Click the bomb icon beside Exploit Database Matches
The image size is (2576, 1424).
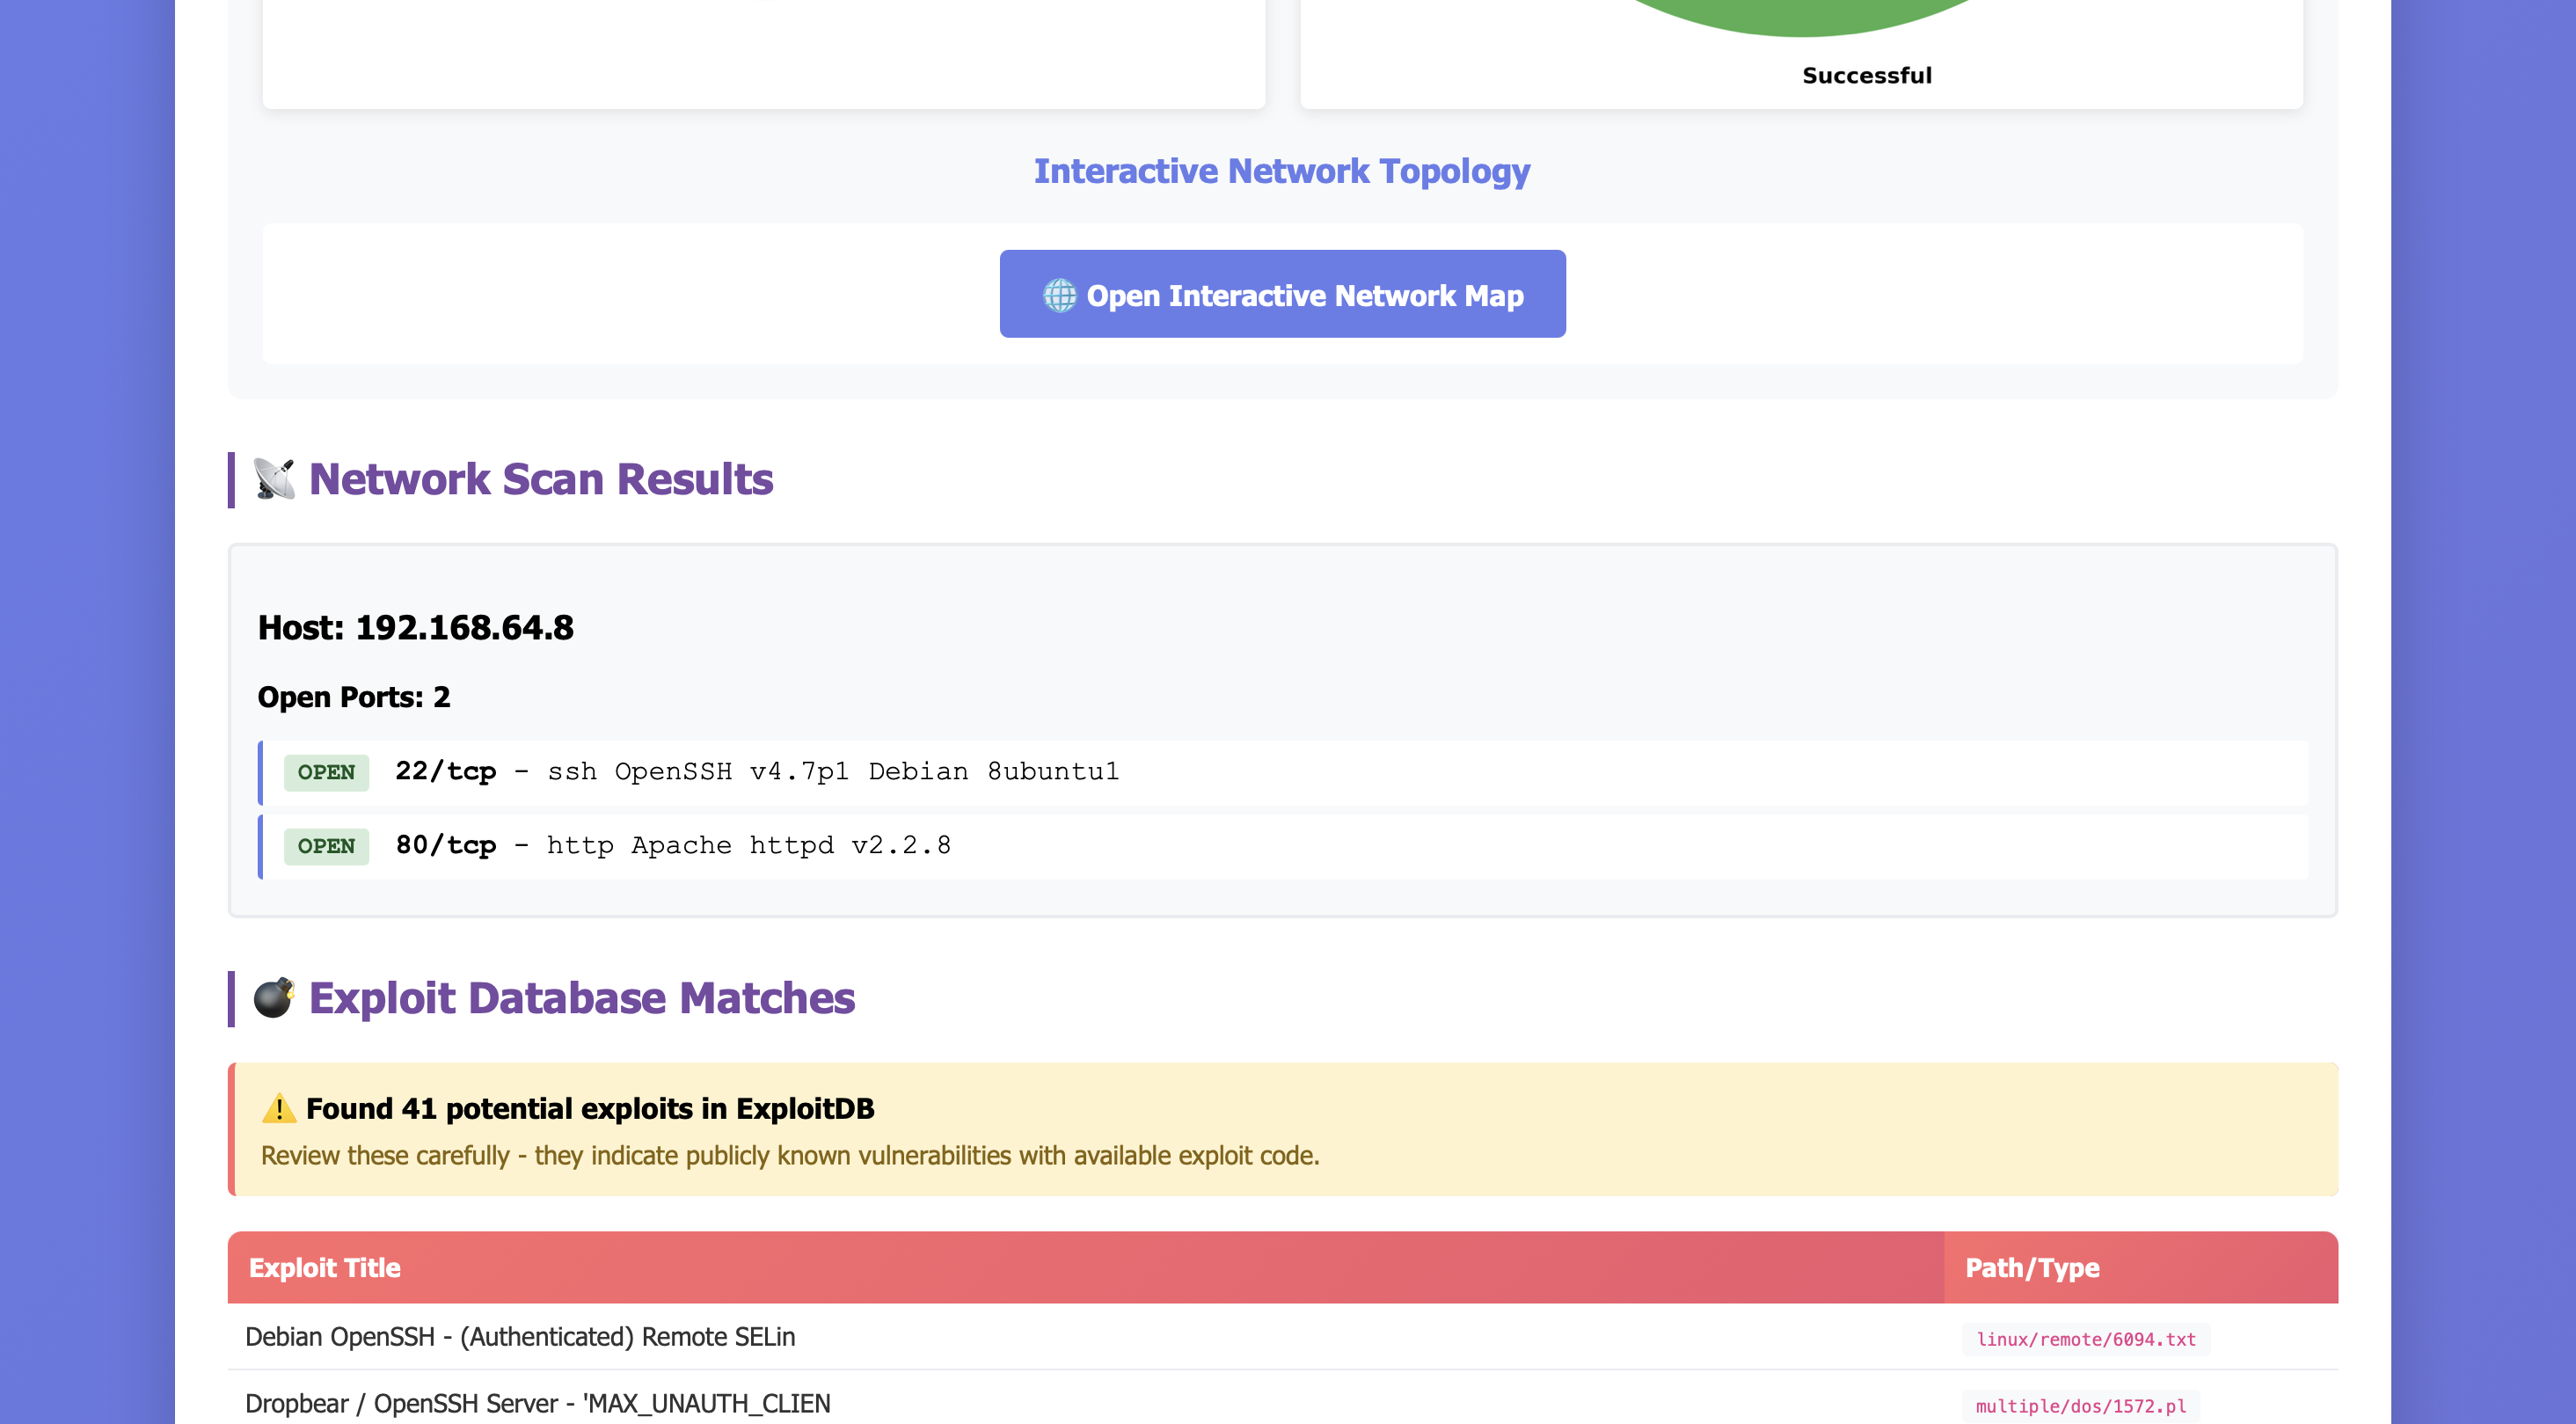tap(273, 998)
